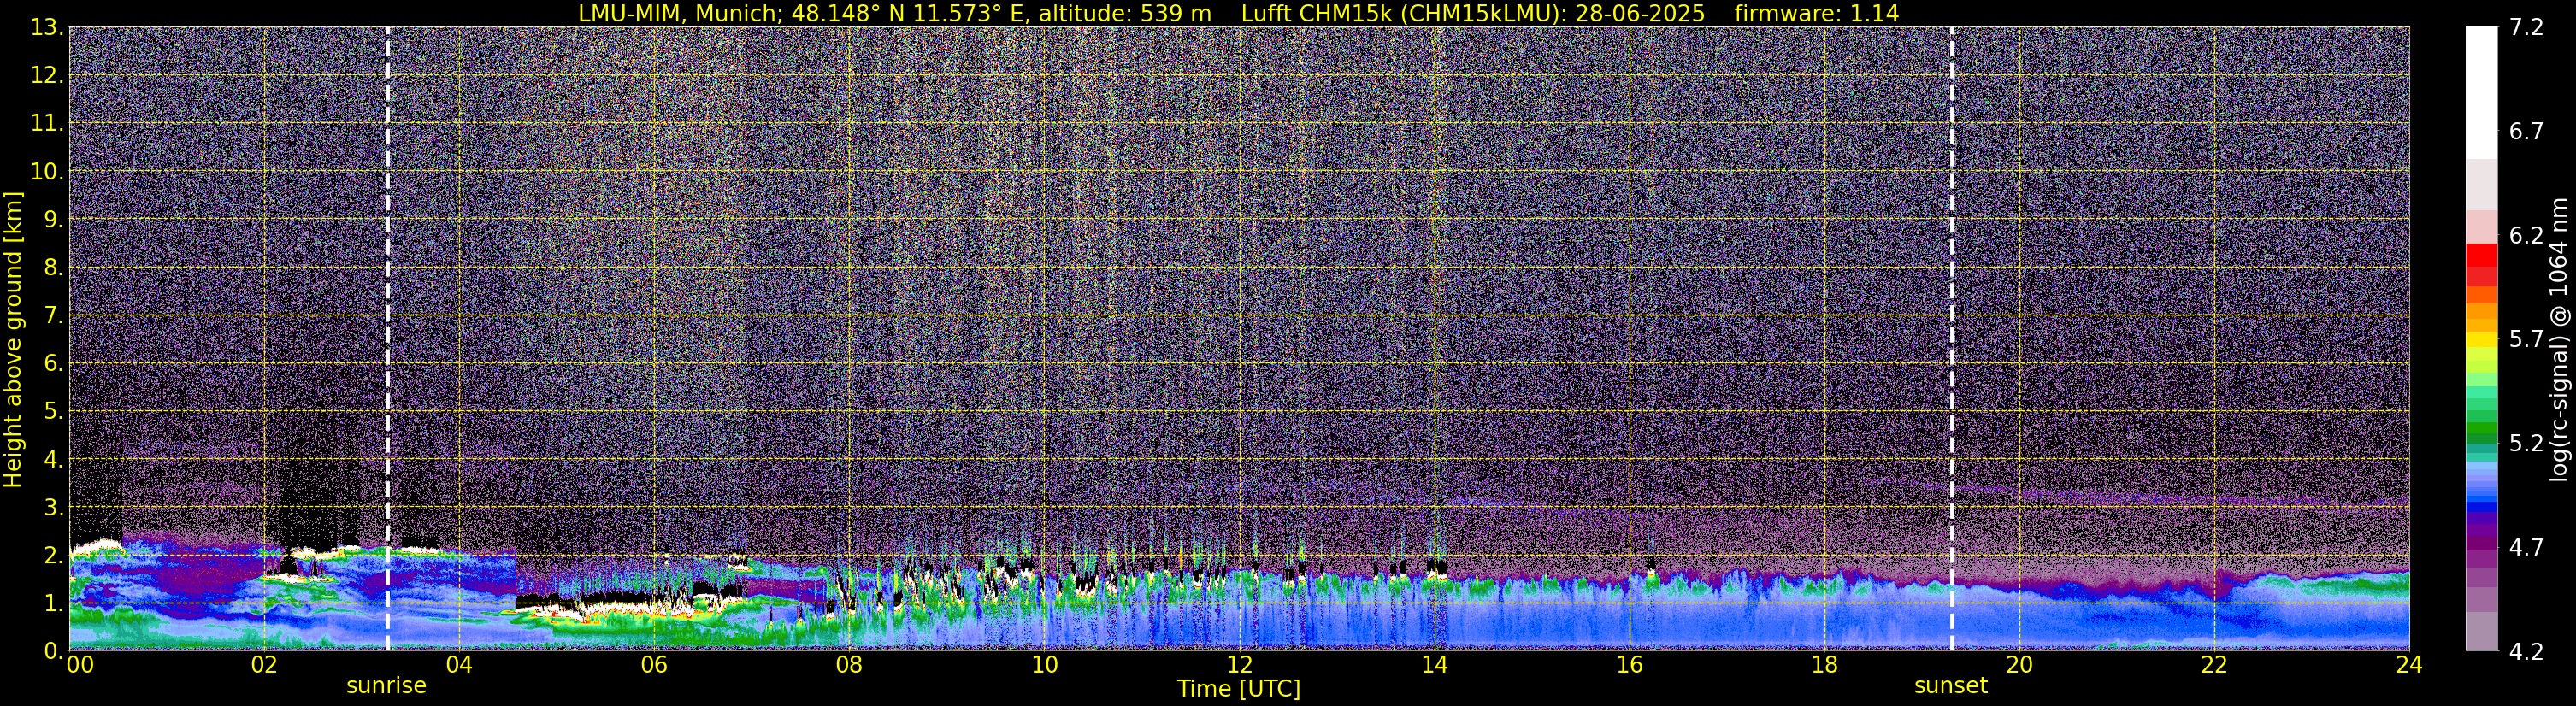Click the dark blue band in the colorbar
This screenshot has height=706, width=2576.
pos(2481,507)
